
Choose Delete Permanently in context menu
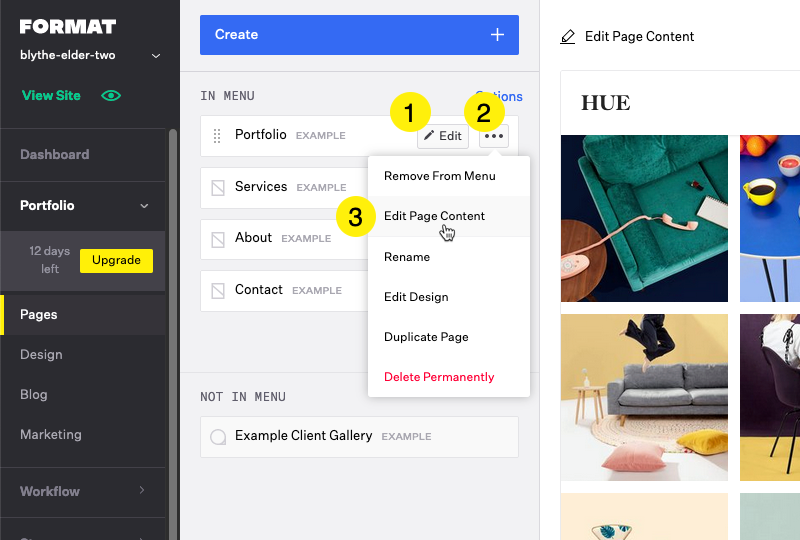tap(438, 377)
